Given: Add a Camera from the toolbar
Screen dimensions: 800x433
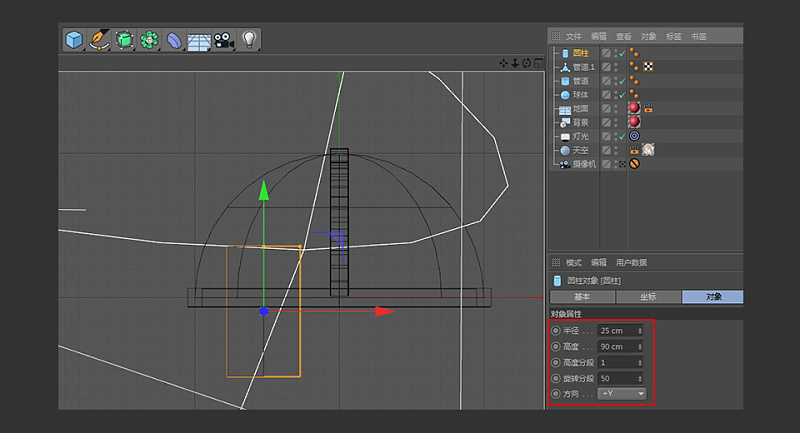Looking at the screenshot, I should coord(224,40).
